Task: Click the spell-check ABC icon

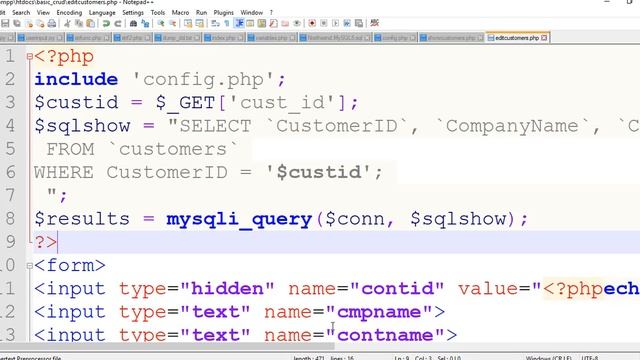Action: click(374, 23)
